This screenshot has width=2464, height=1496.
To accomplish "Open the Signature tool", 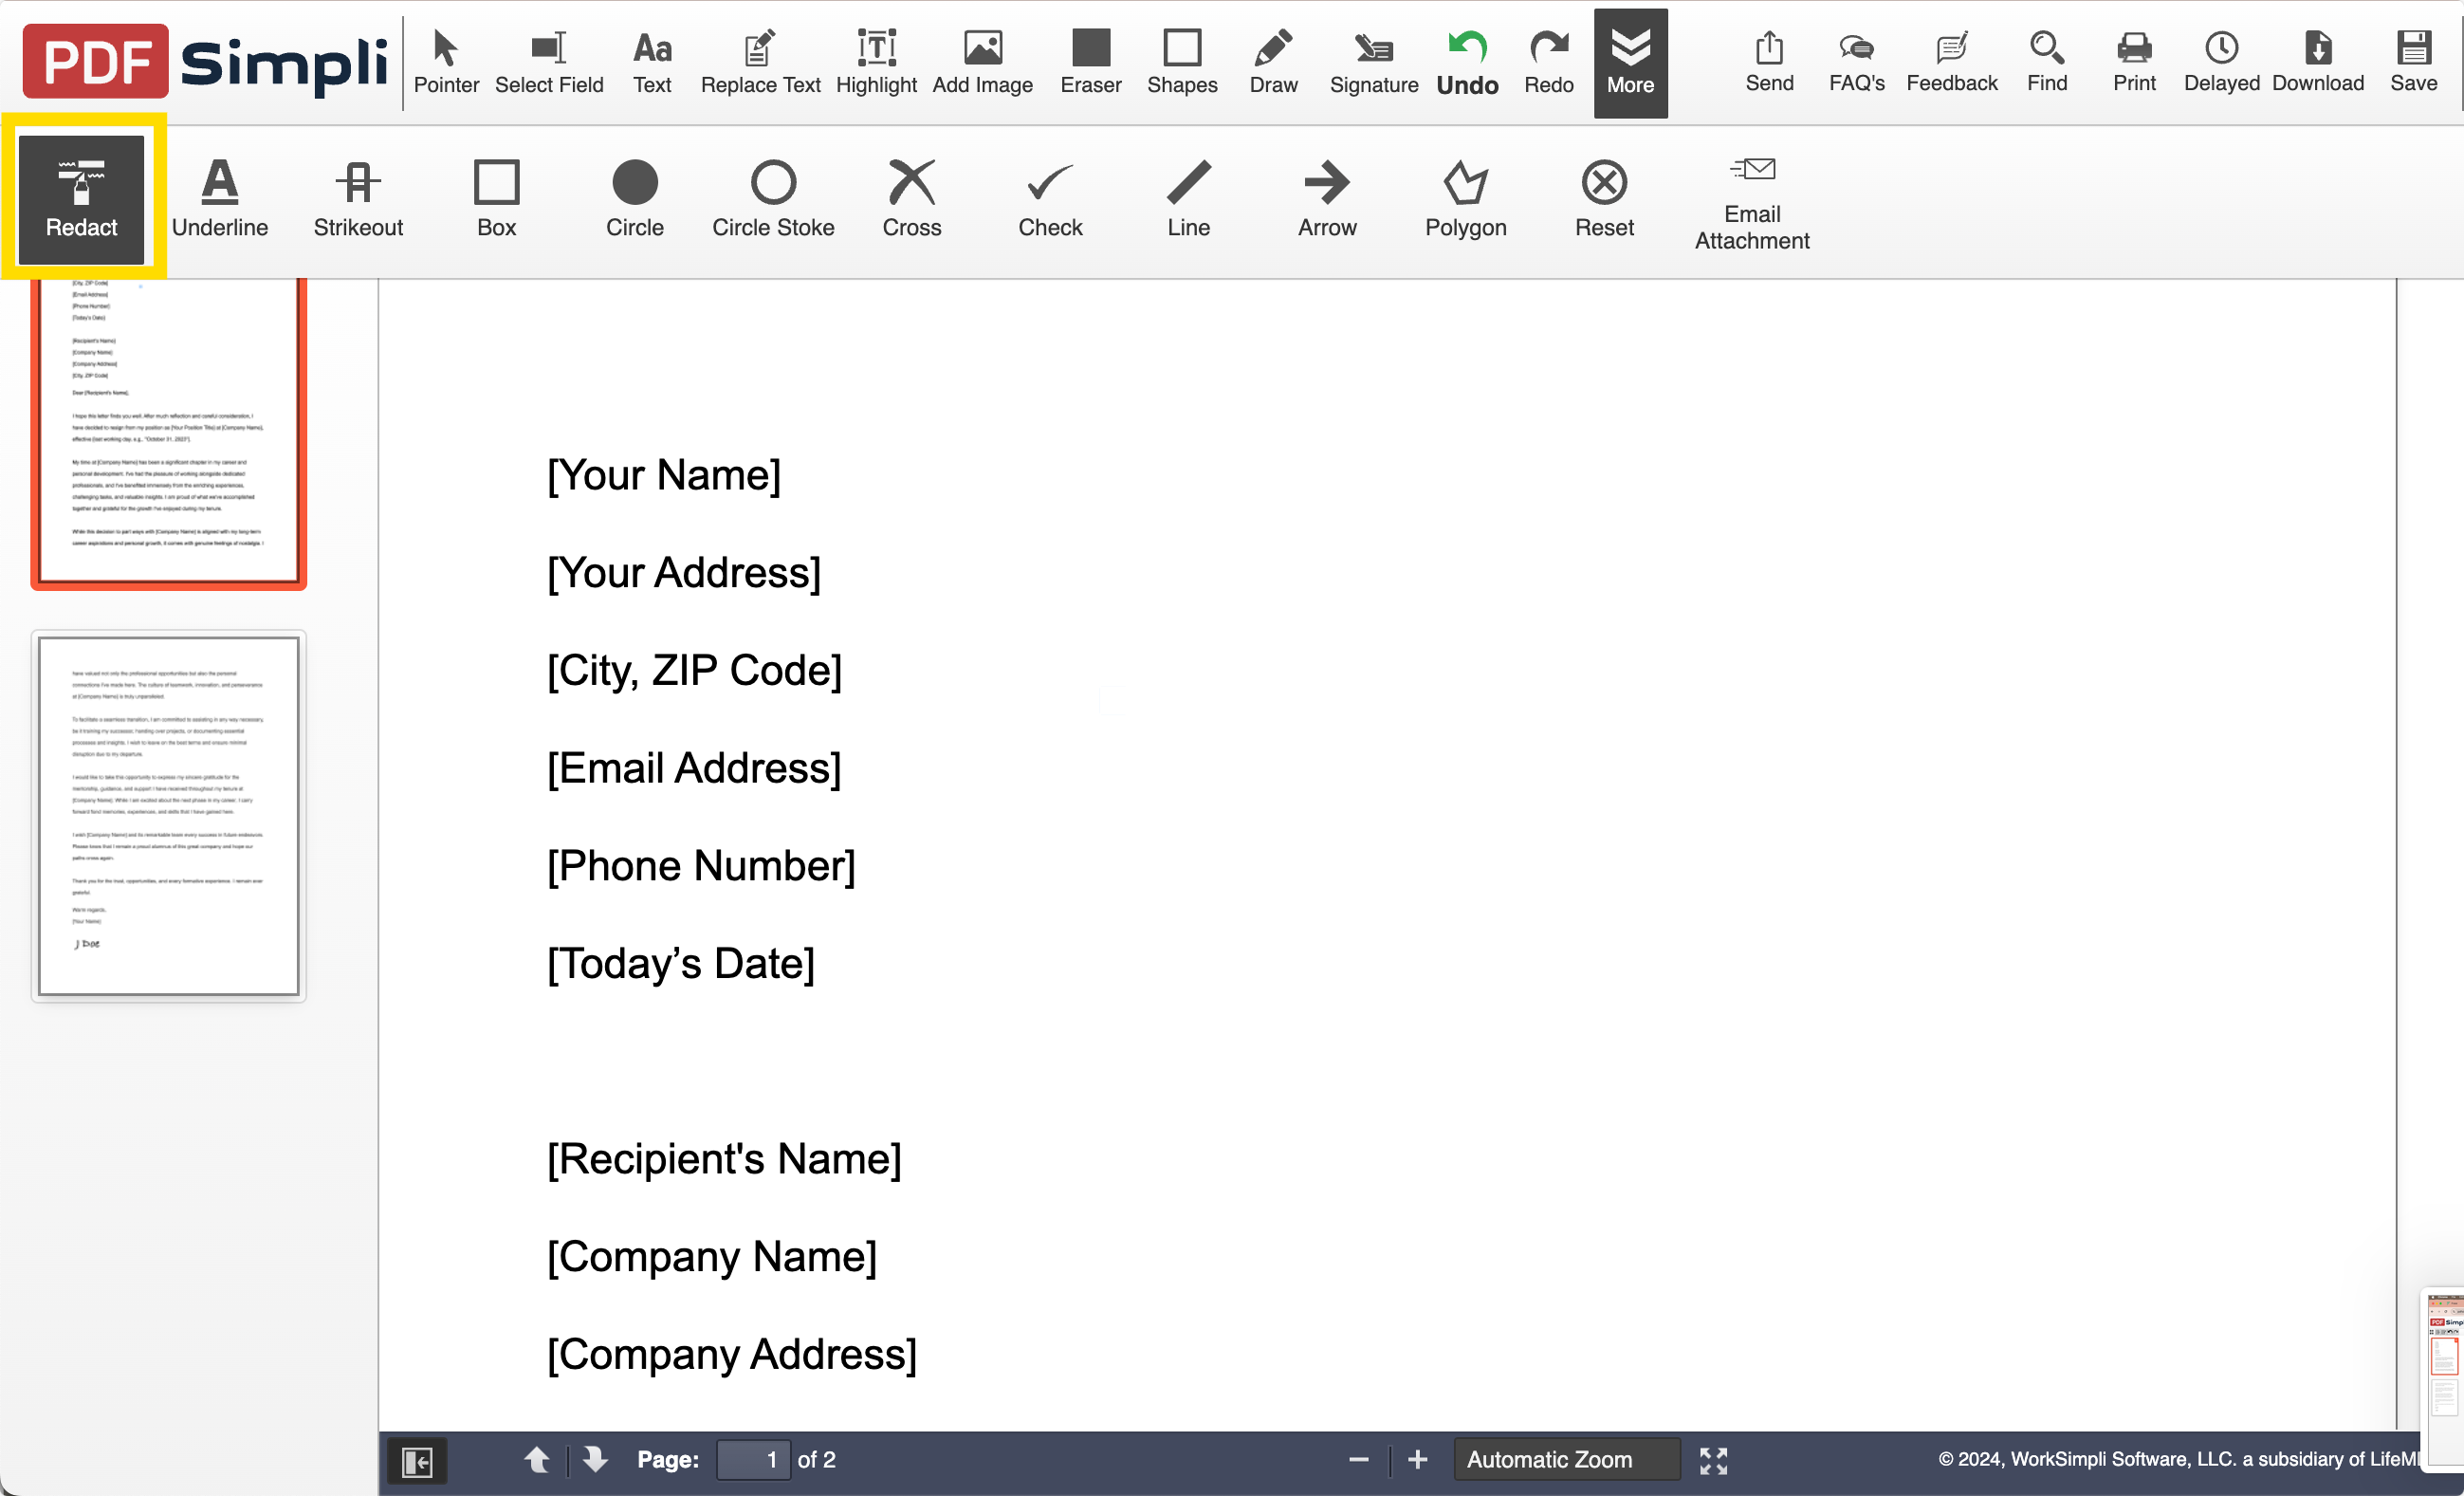I will tap(1373, 62).
